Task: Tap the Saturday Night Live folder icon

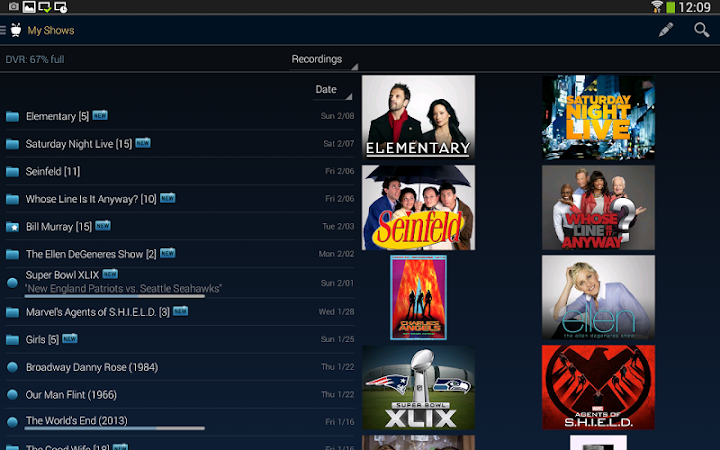Action: pos(12,144)
